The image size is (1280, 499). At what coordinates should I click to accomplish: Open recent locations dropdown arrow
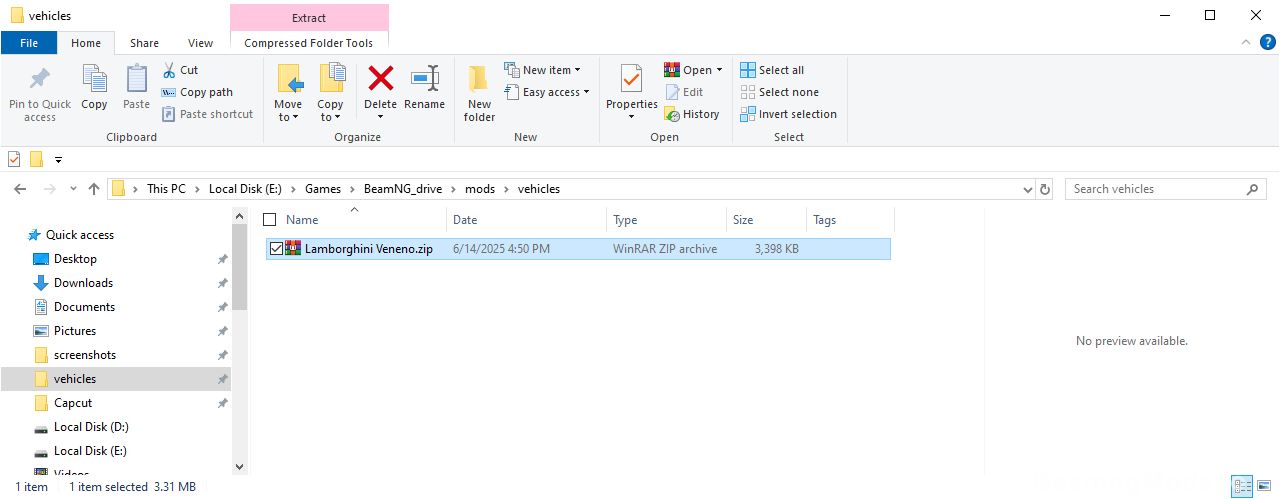tap(73, 189)
